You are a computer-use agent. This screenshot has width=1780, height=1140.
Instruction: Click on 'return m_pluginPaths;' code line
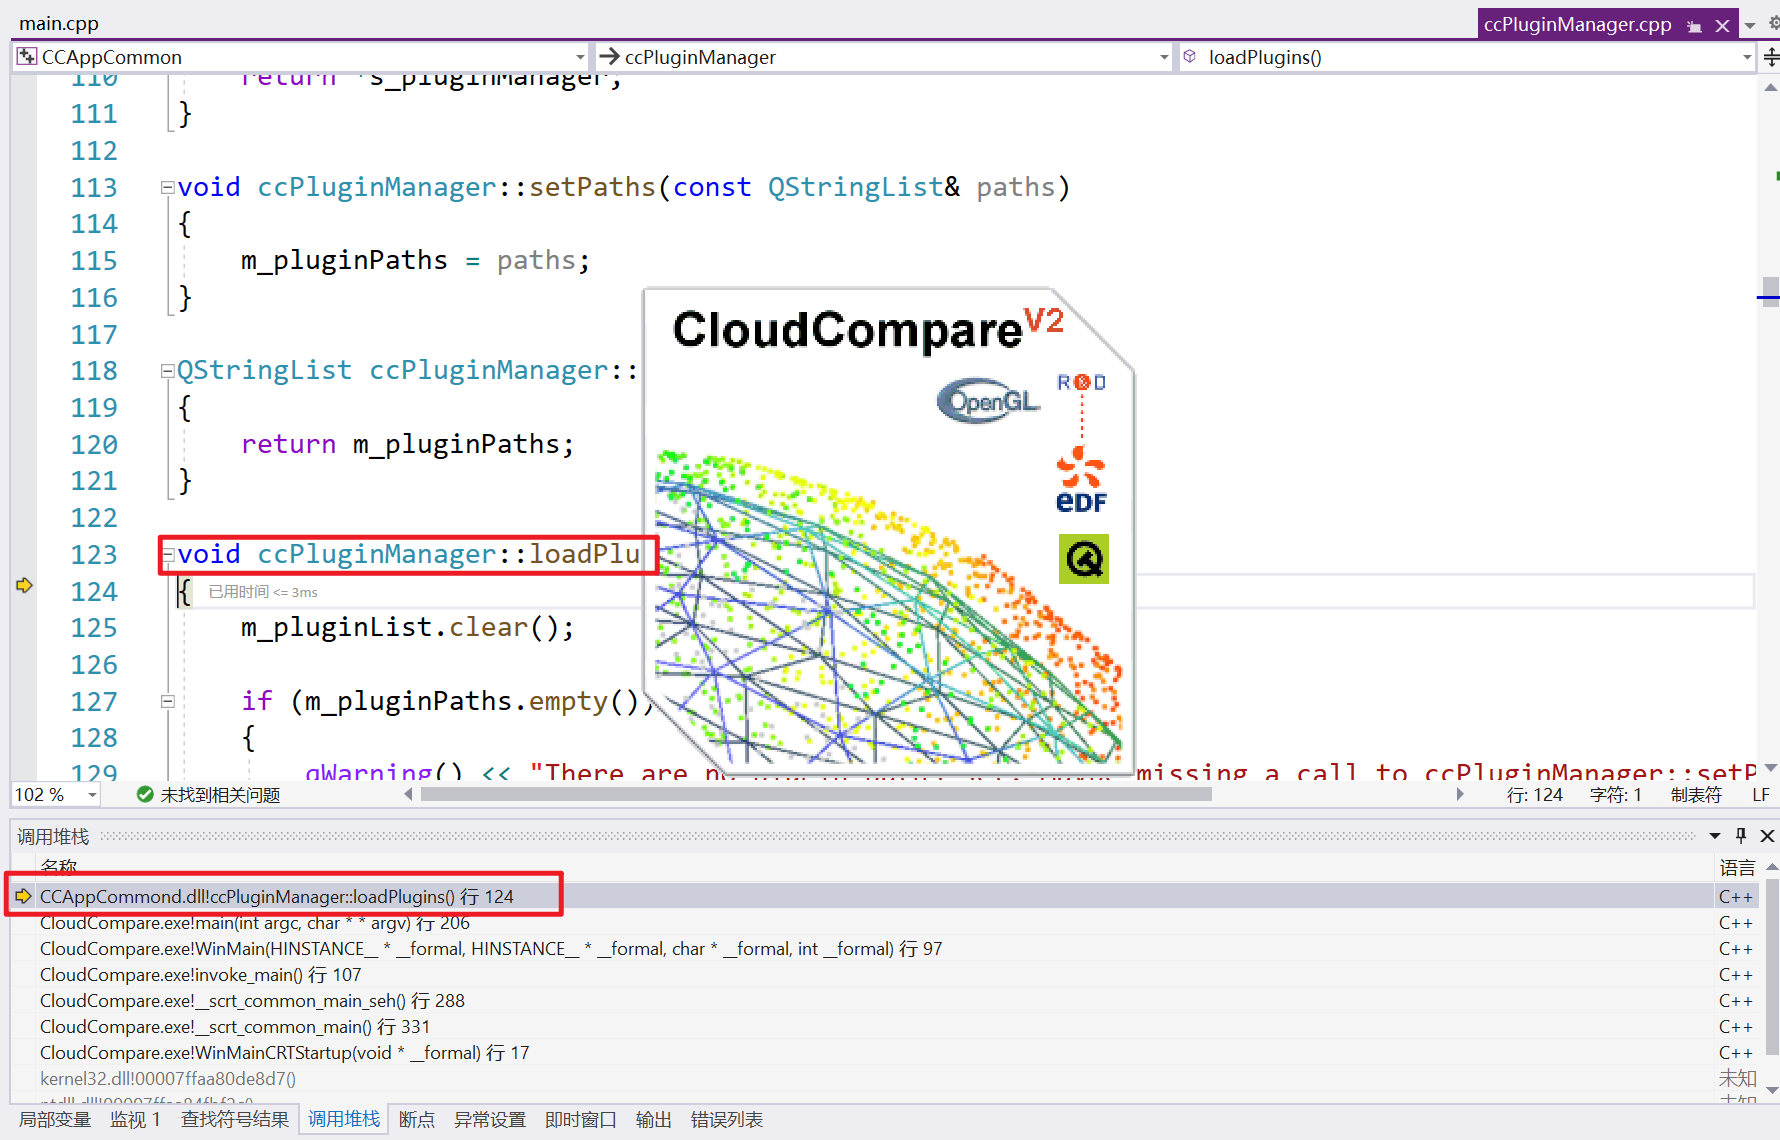(x=408, y=444)
